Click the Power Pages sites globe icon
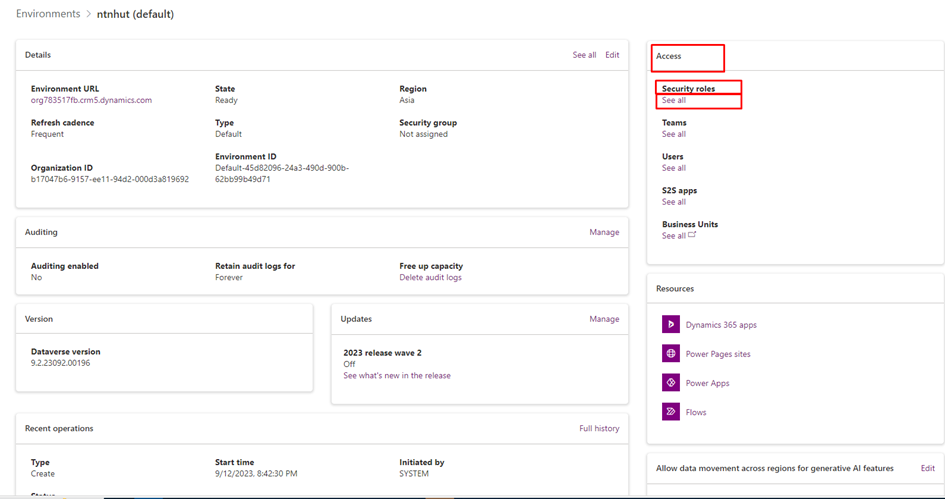The height and width of the screenshot is (499, 945). [x=670, y=354]
